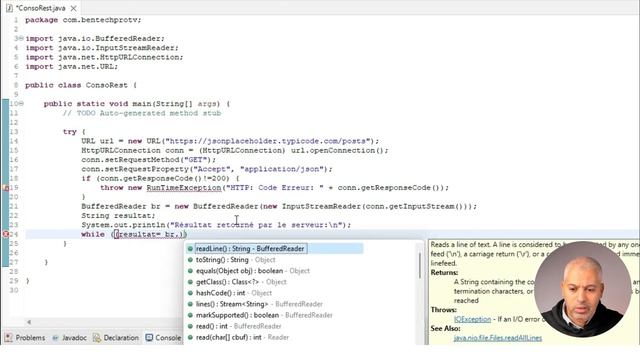Image resolution: width=640 pixels, height=360 pixels.
Task: Click the underlined RunTimeException text
Action: click(184, 188)
